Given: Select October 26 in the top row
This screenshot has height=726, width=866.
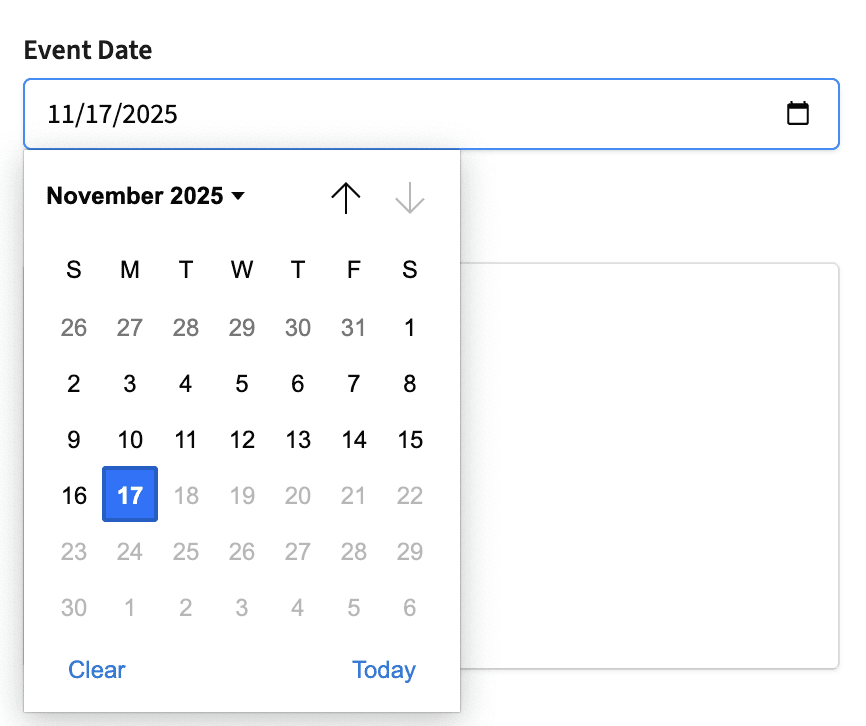Looking at the screenshot, I should [x=74, y=327].
